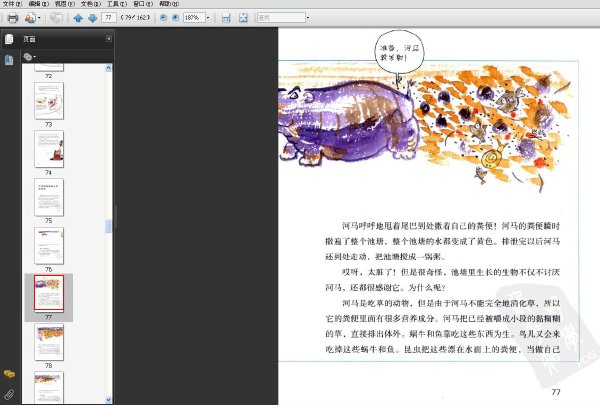Click the fit full page icon
Screen dimensions: 600x405
(243, 18)
